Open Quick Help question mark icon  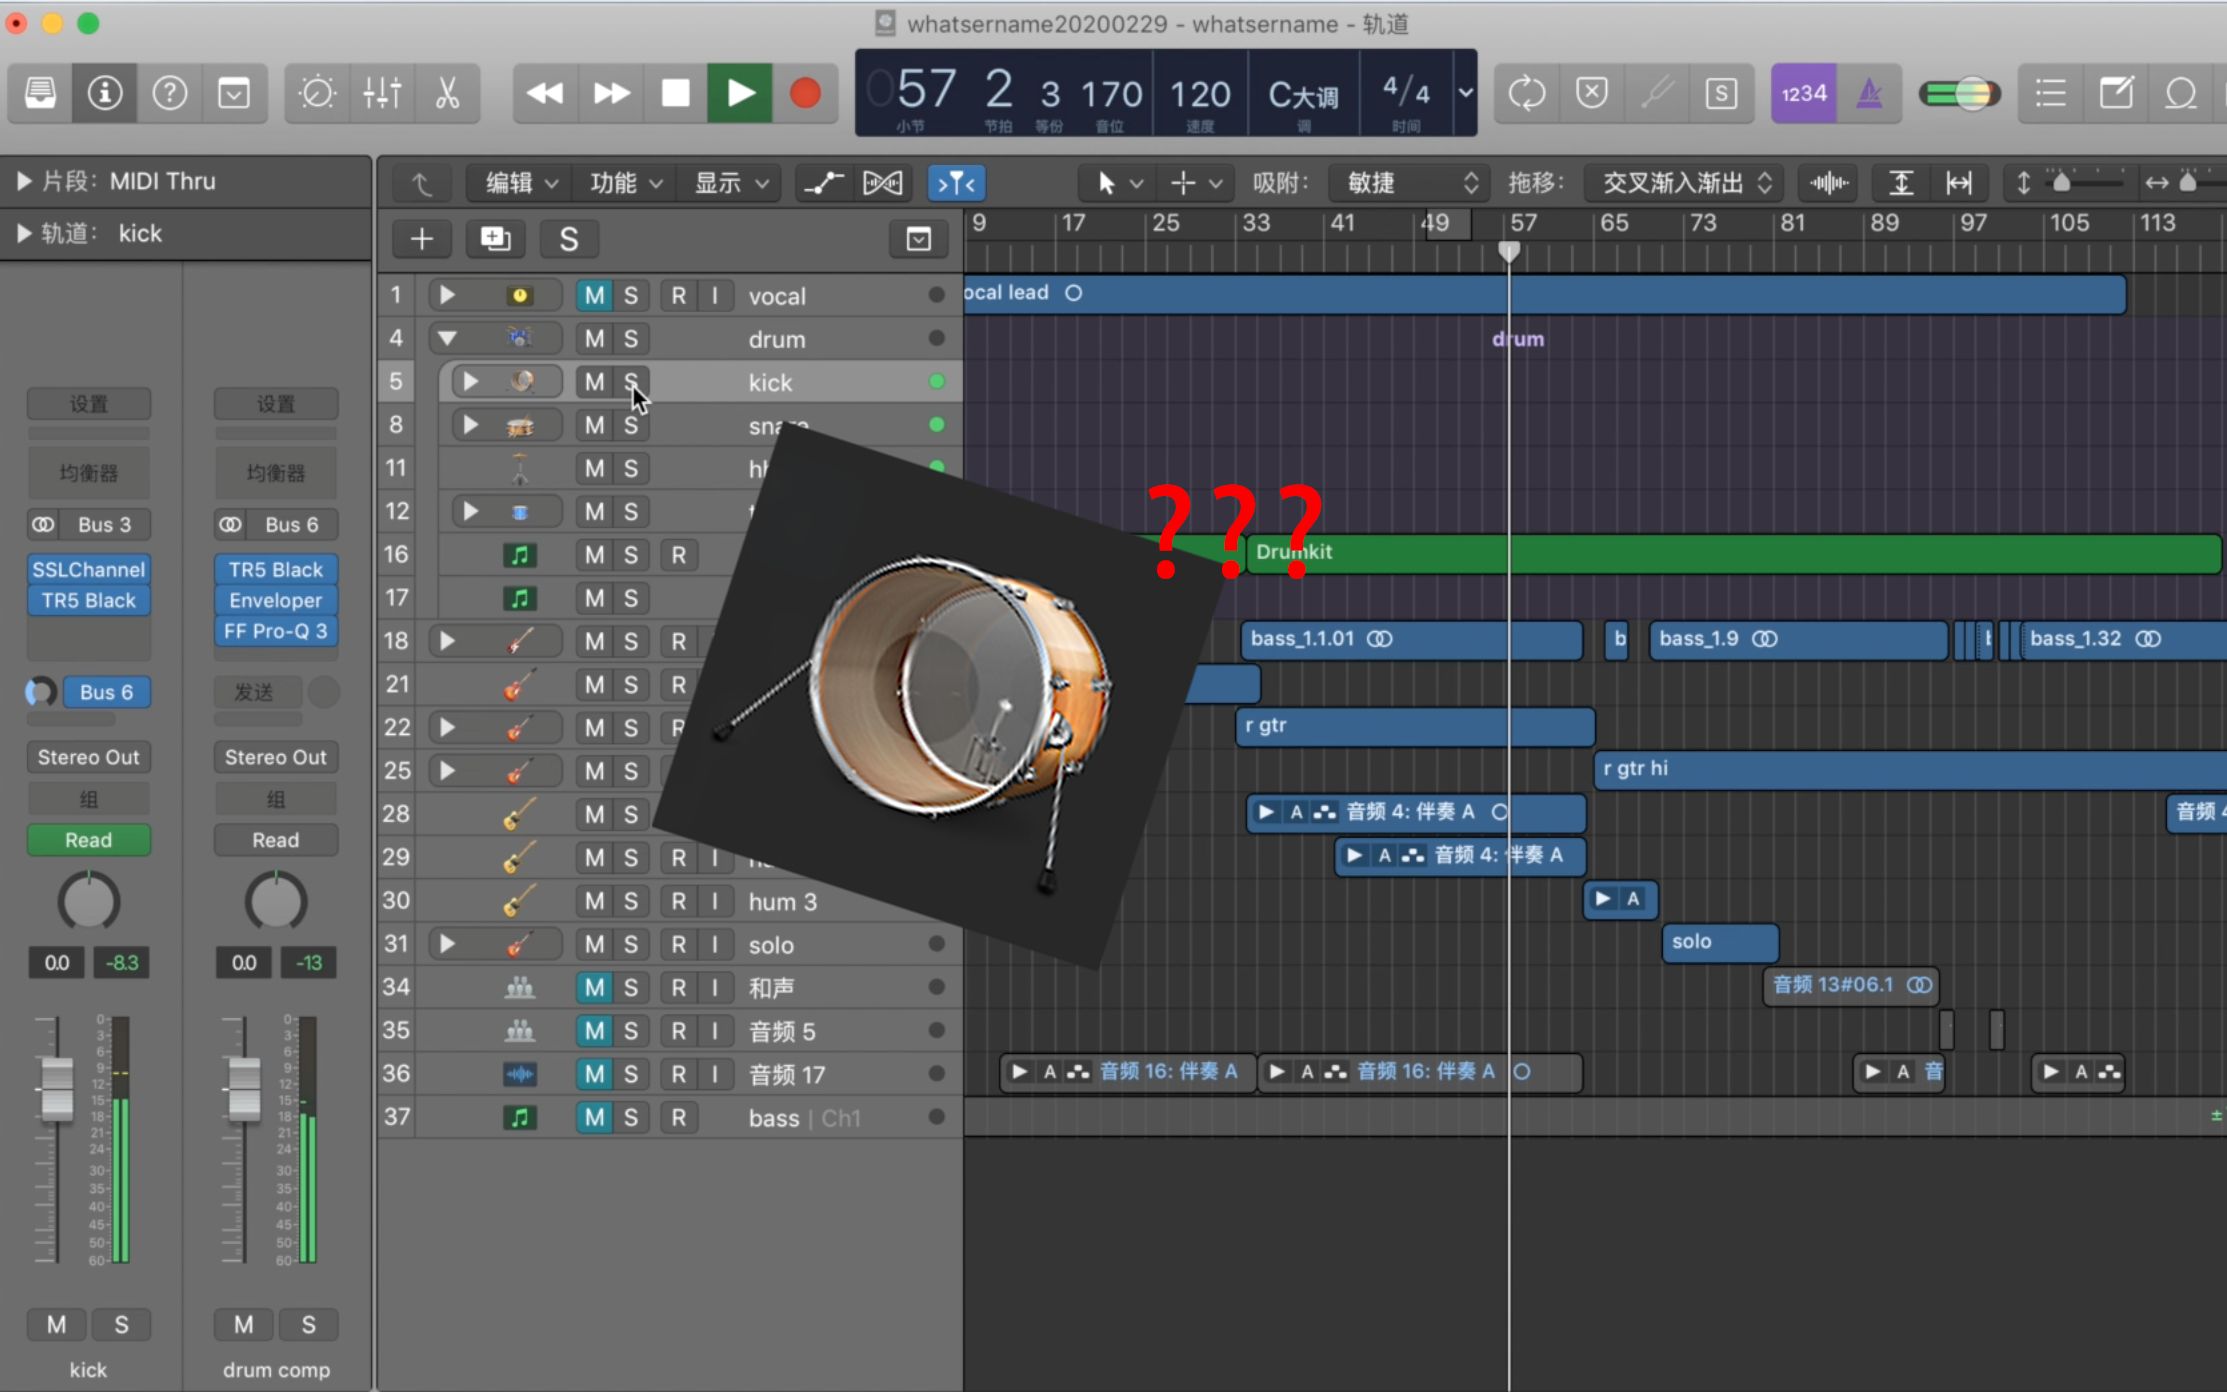pos(169,93)
